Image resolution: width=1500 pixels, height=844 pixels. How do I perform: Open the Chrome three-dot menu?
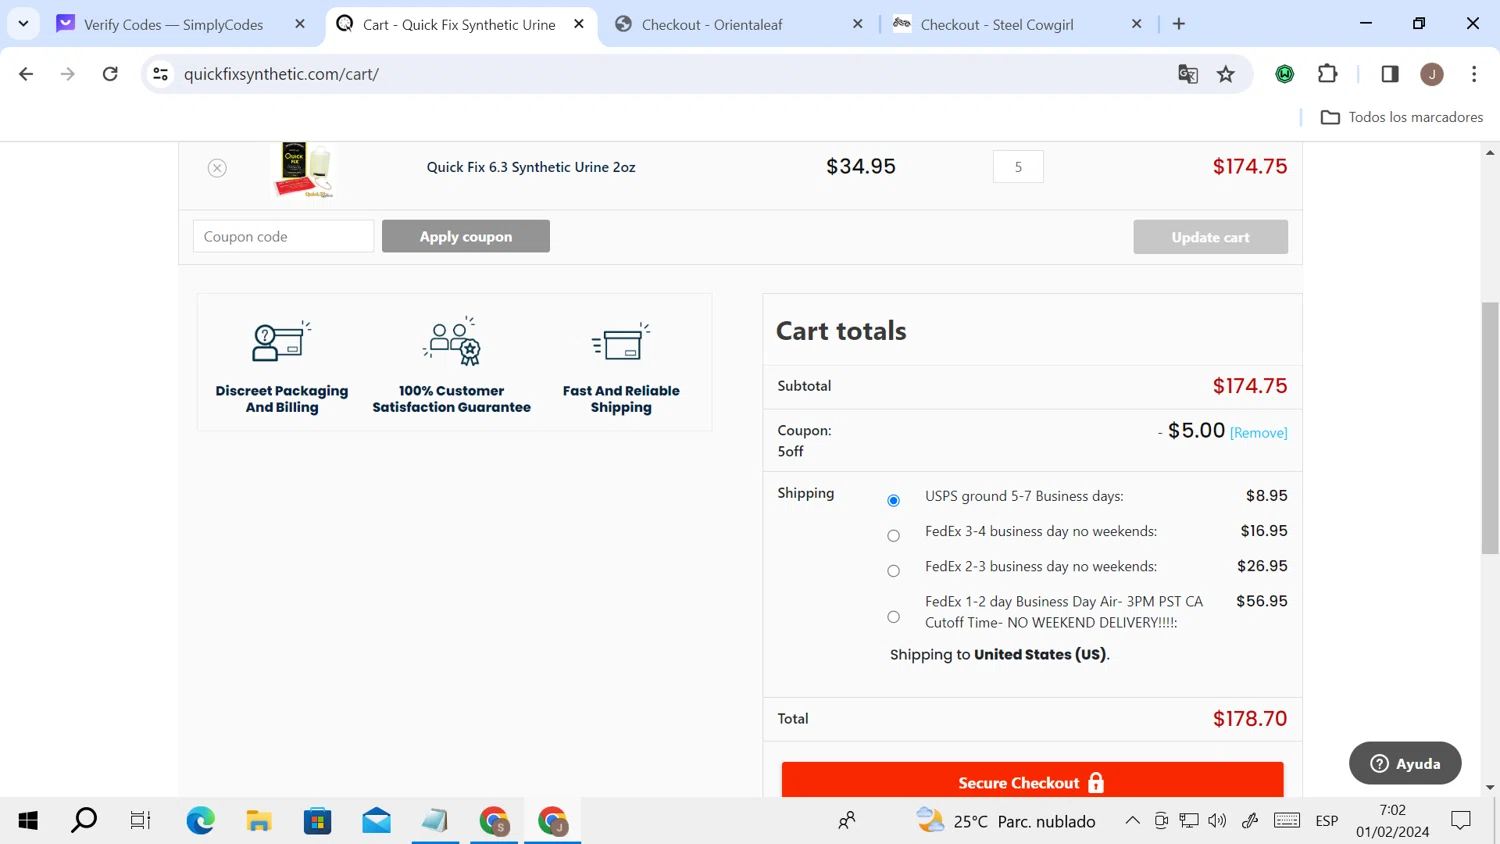(x=1474, y=74)
